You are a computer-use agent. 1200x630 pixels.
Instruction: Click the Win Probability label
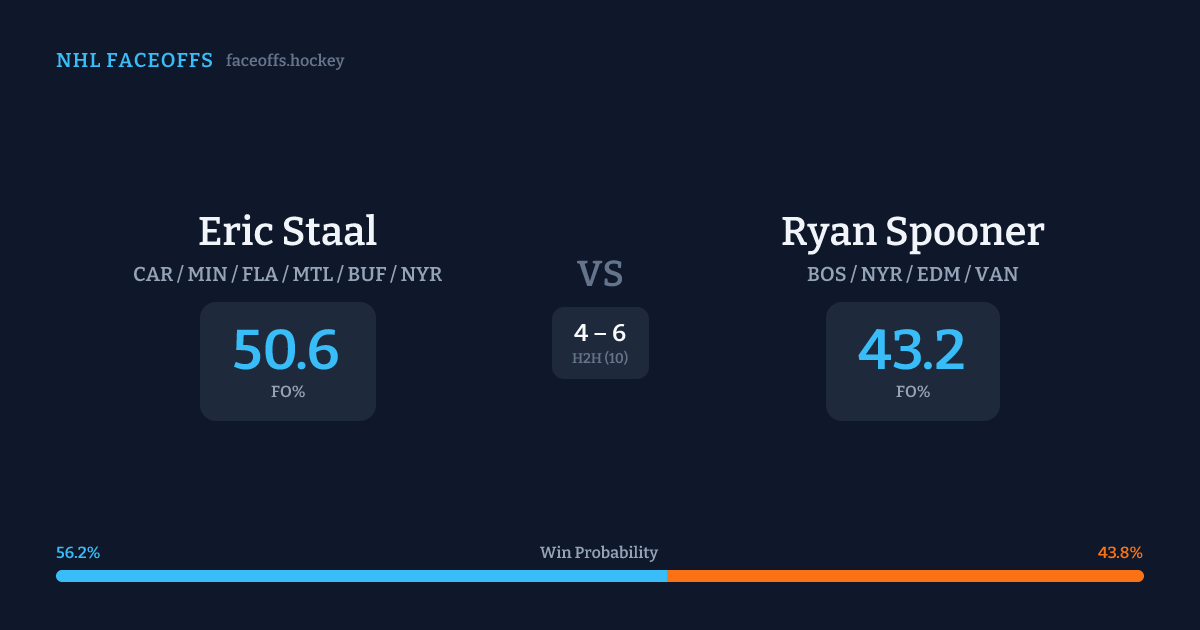pyautogui.click(x=599, y=552)
